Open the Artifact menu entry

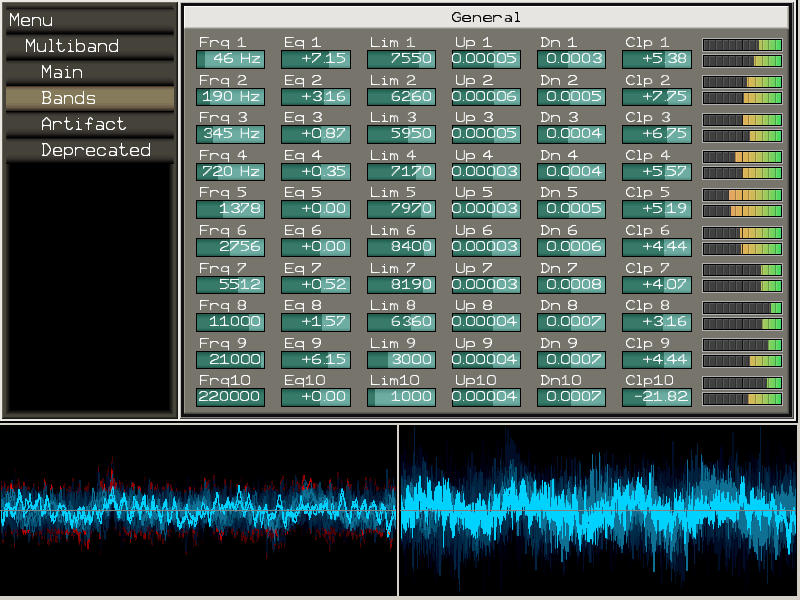point(90,124)
